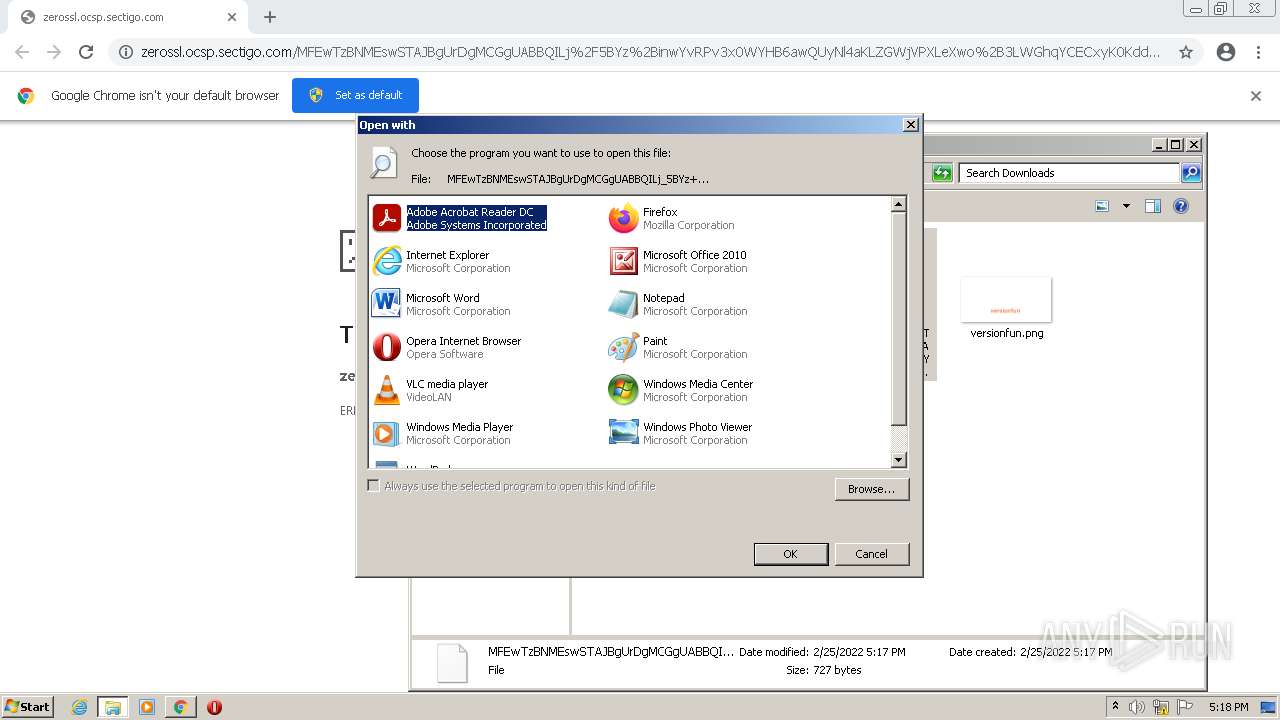This screenshot has height=720, width=1280.
Task: Choose the Notepad icon
Action: 623,304
